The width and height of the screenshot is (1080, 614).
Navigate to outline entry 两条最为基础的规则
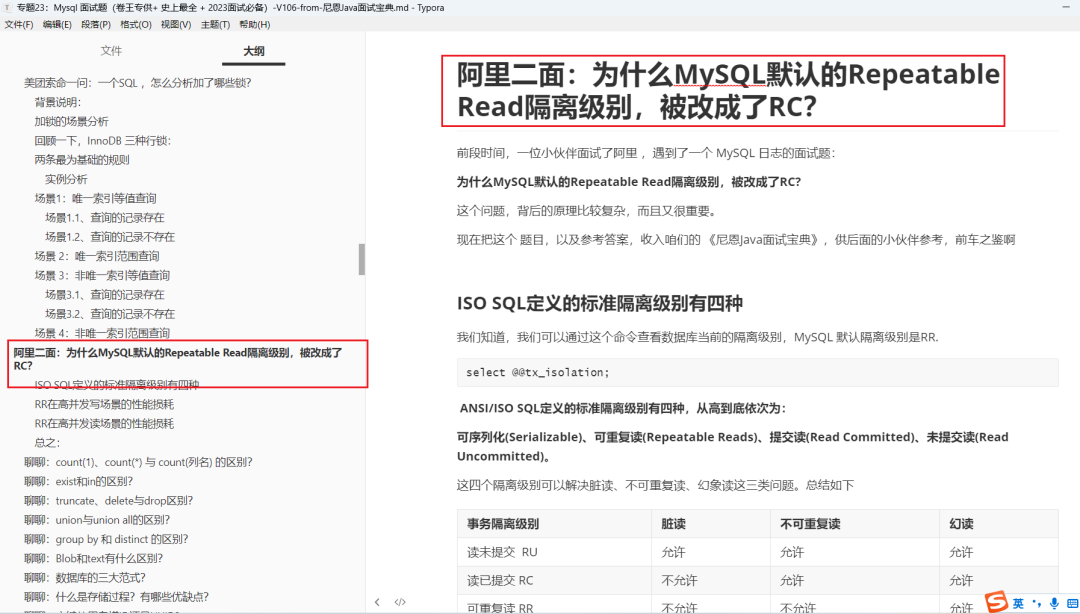(x=82, y=160)
